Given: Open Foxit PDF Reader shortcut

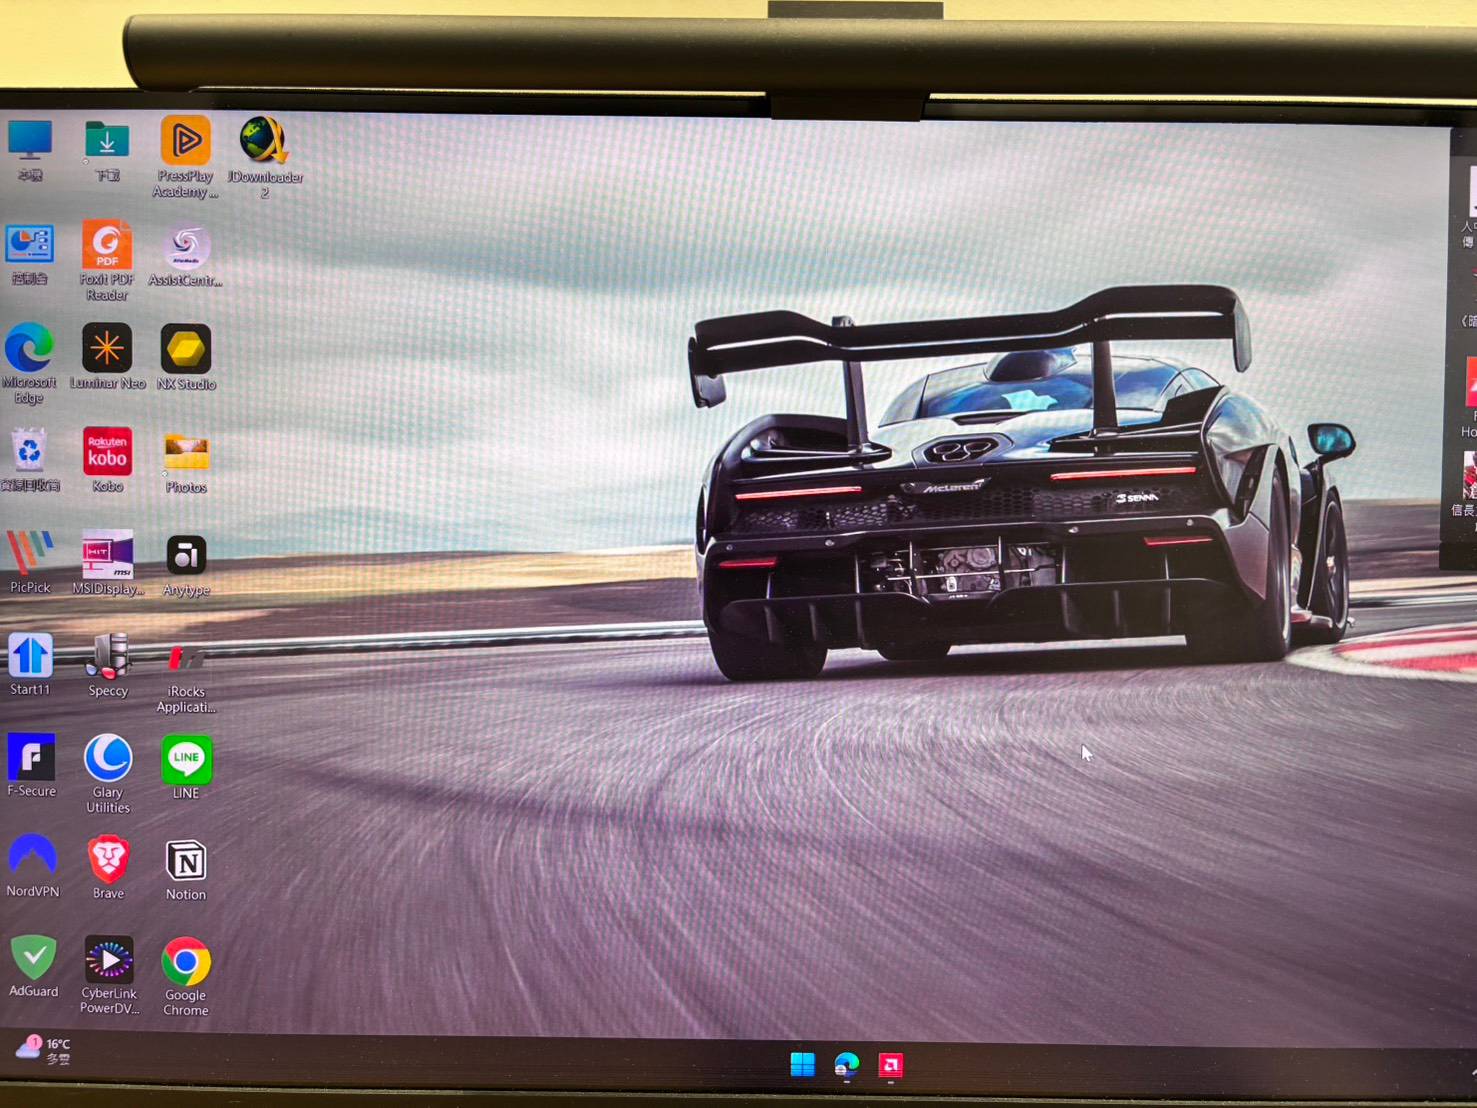Looking at the screenshot, I should (x=107, y=246).
